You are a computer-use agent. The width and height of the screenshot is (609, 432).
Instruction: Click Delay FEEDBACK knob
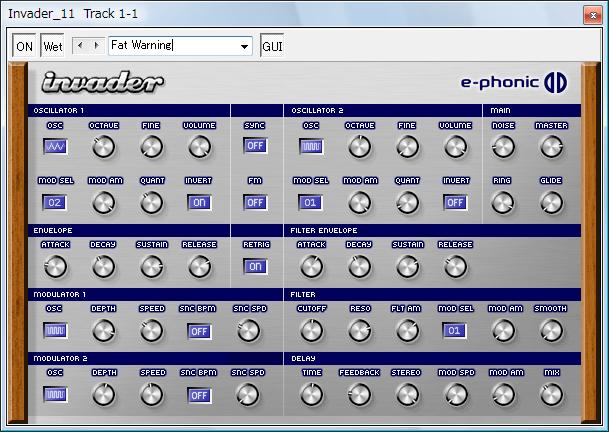360,395
